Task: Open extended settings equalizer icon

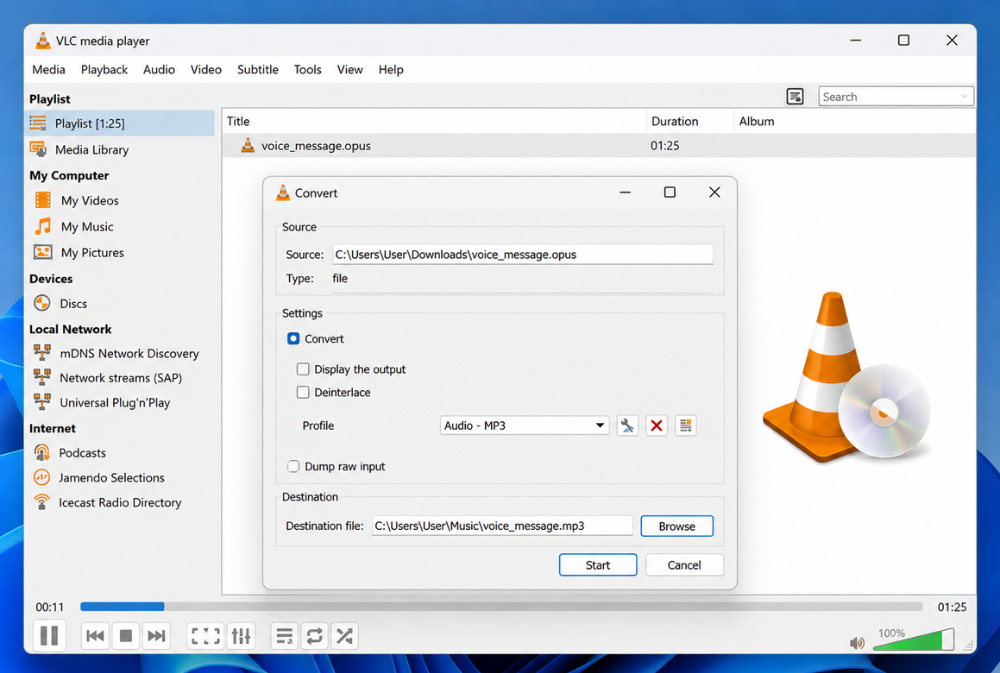Action: coord(241,635)
